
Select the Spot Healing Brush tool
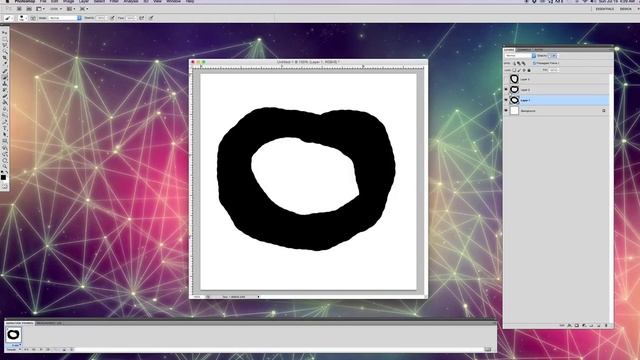click(x=4, y=71)
